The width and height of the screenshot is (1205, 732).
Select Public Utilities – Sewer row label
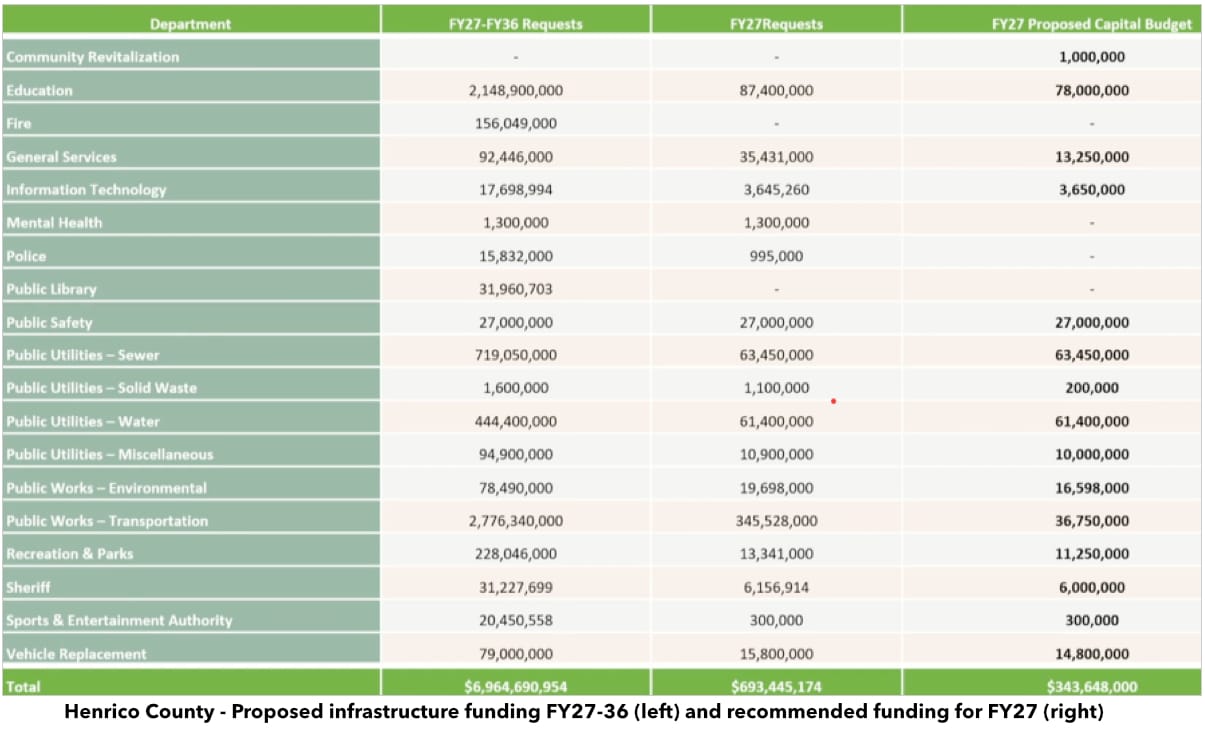[x=83, y=355]
